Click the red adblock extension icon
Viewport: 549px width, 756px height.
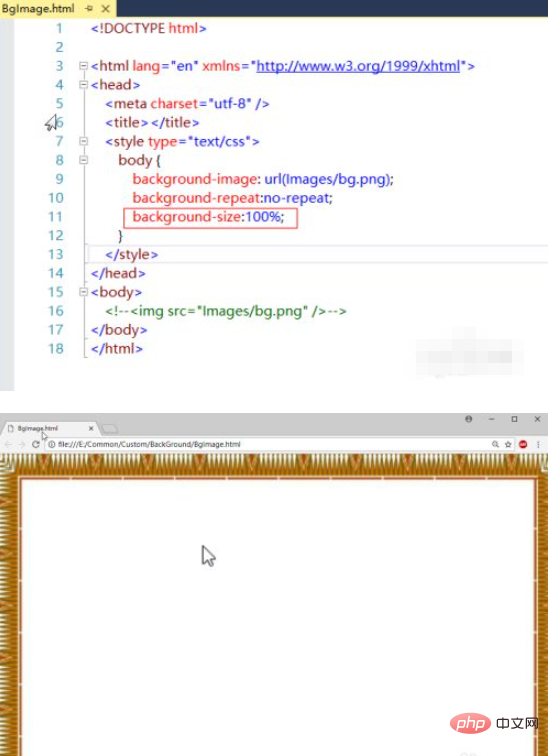(523, 445)
